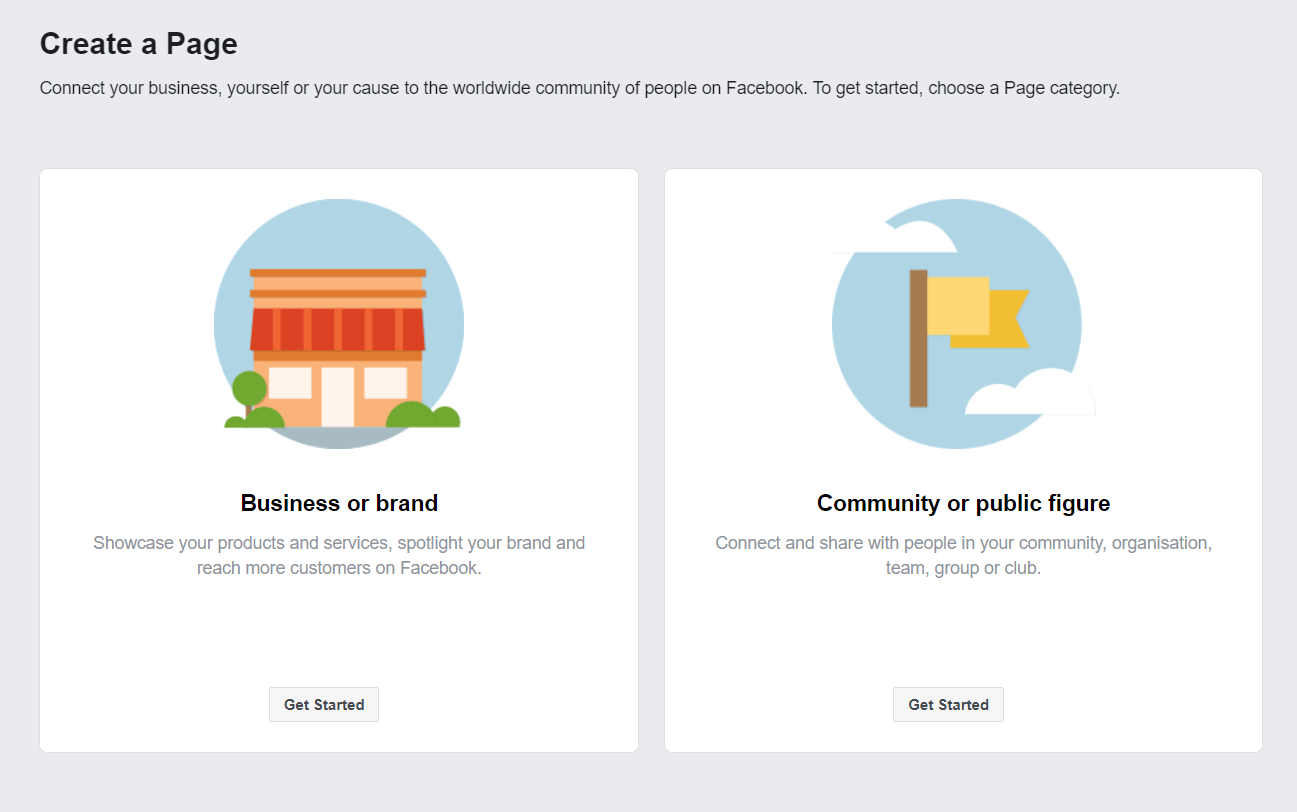Viewport: 1297px width, 812px height.
Task: Click Get Started under Business or brand
Action: [323, 704]
